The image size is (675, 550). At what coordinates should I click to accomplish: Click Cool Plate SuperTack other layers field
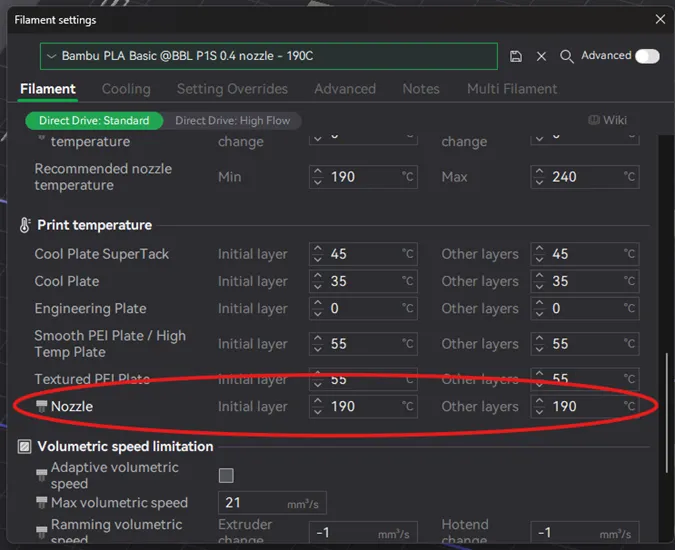[x=585, y=254]
